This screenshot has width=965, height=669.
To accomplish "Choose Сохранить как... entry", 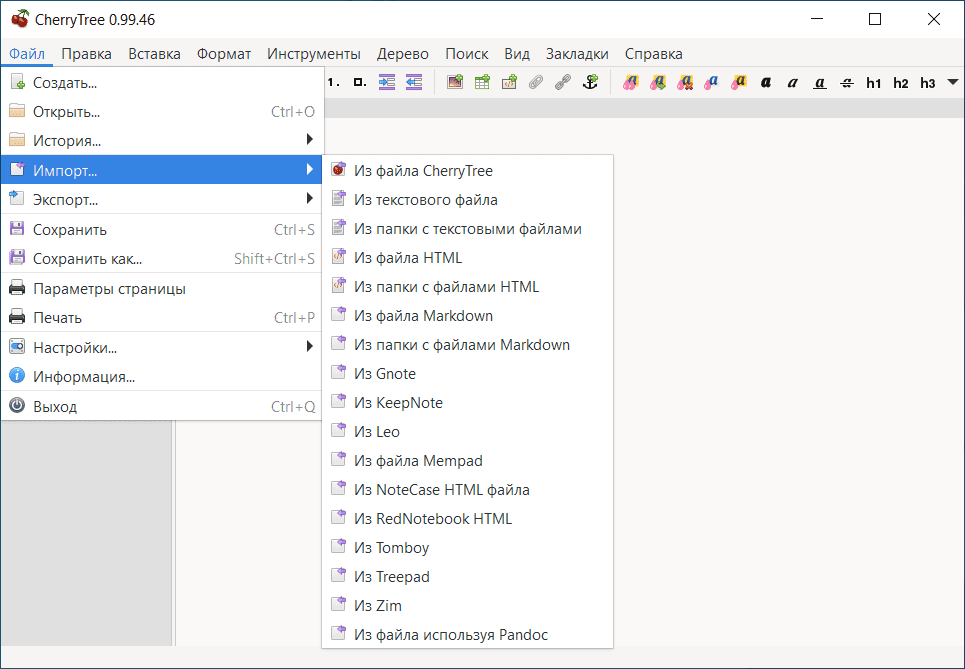I will [x=161, y=258].
